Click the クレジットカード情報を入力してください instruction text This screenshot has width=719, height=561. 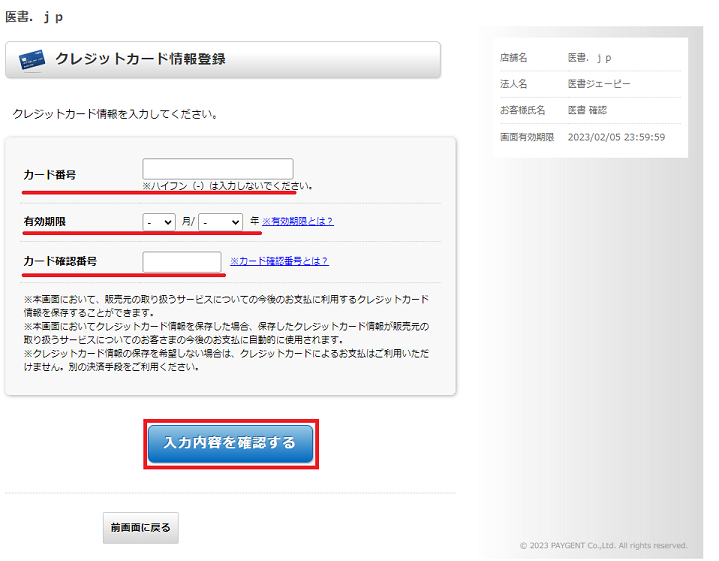[115, 114]
